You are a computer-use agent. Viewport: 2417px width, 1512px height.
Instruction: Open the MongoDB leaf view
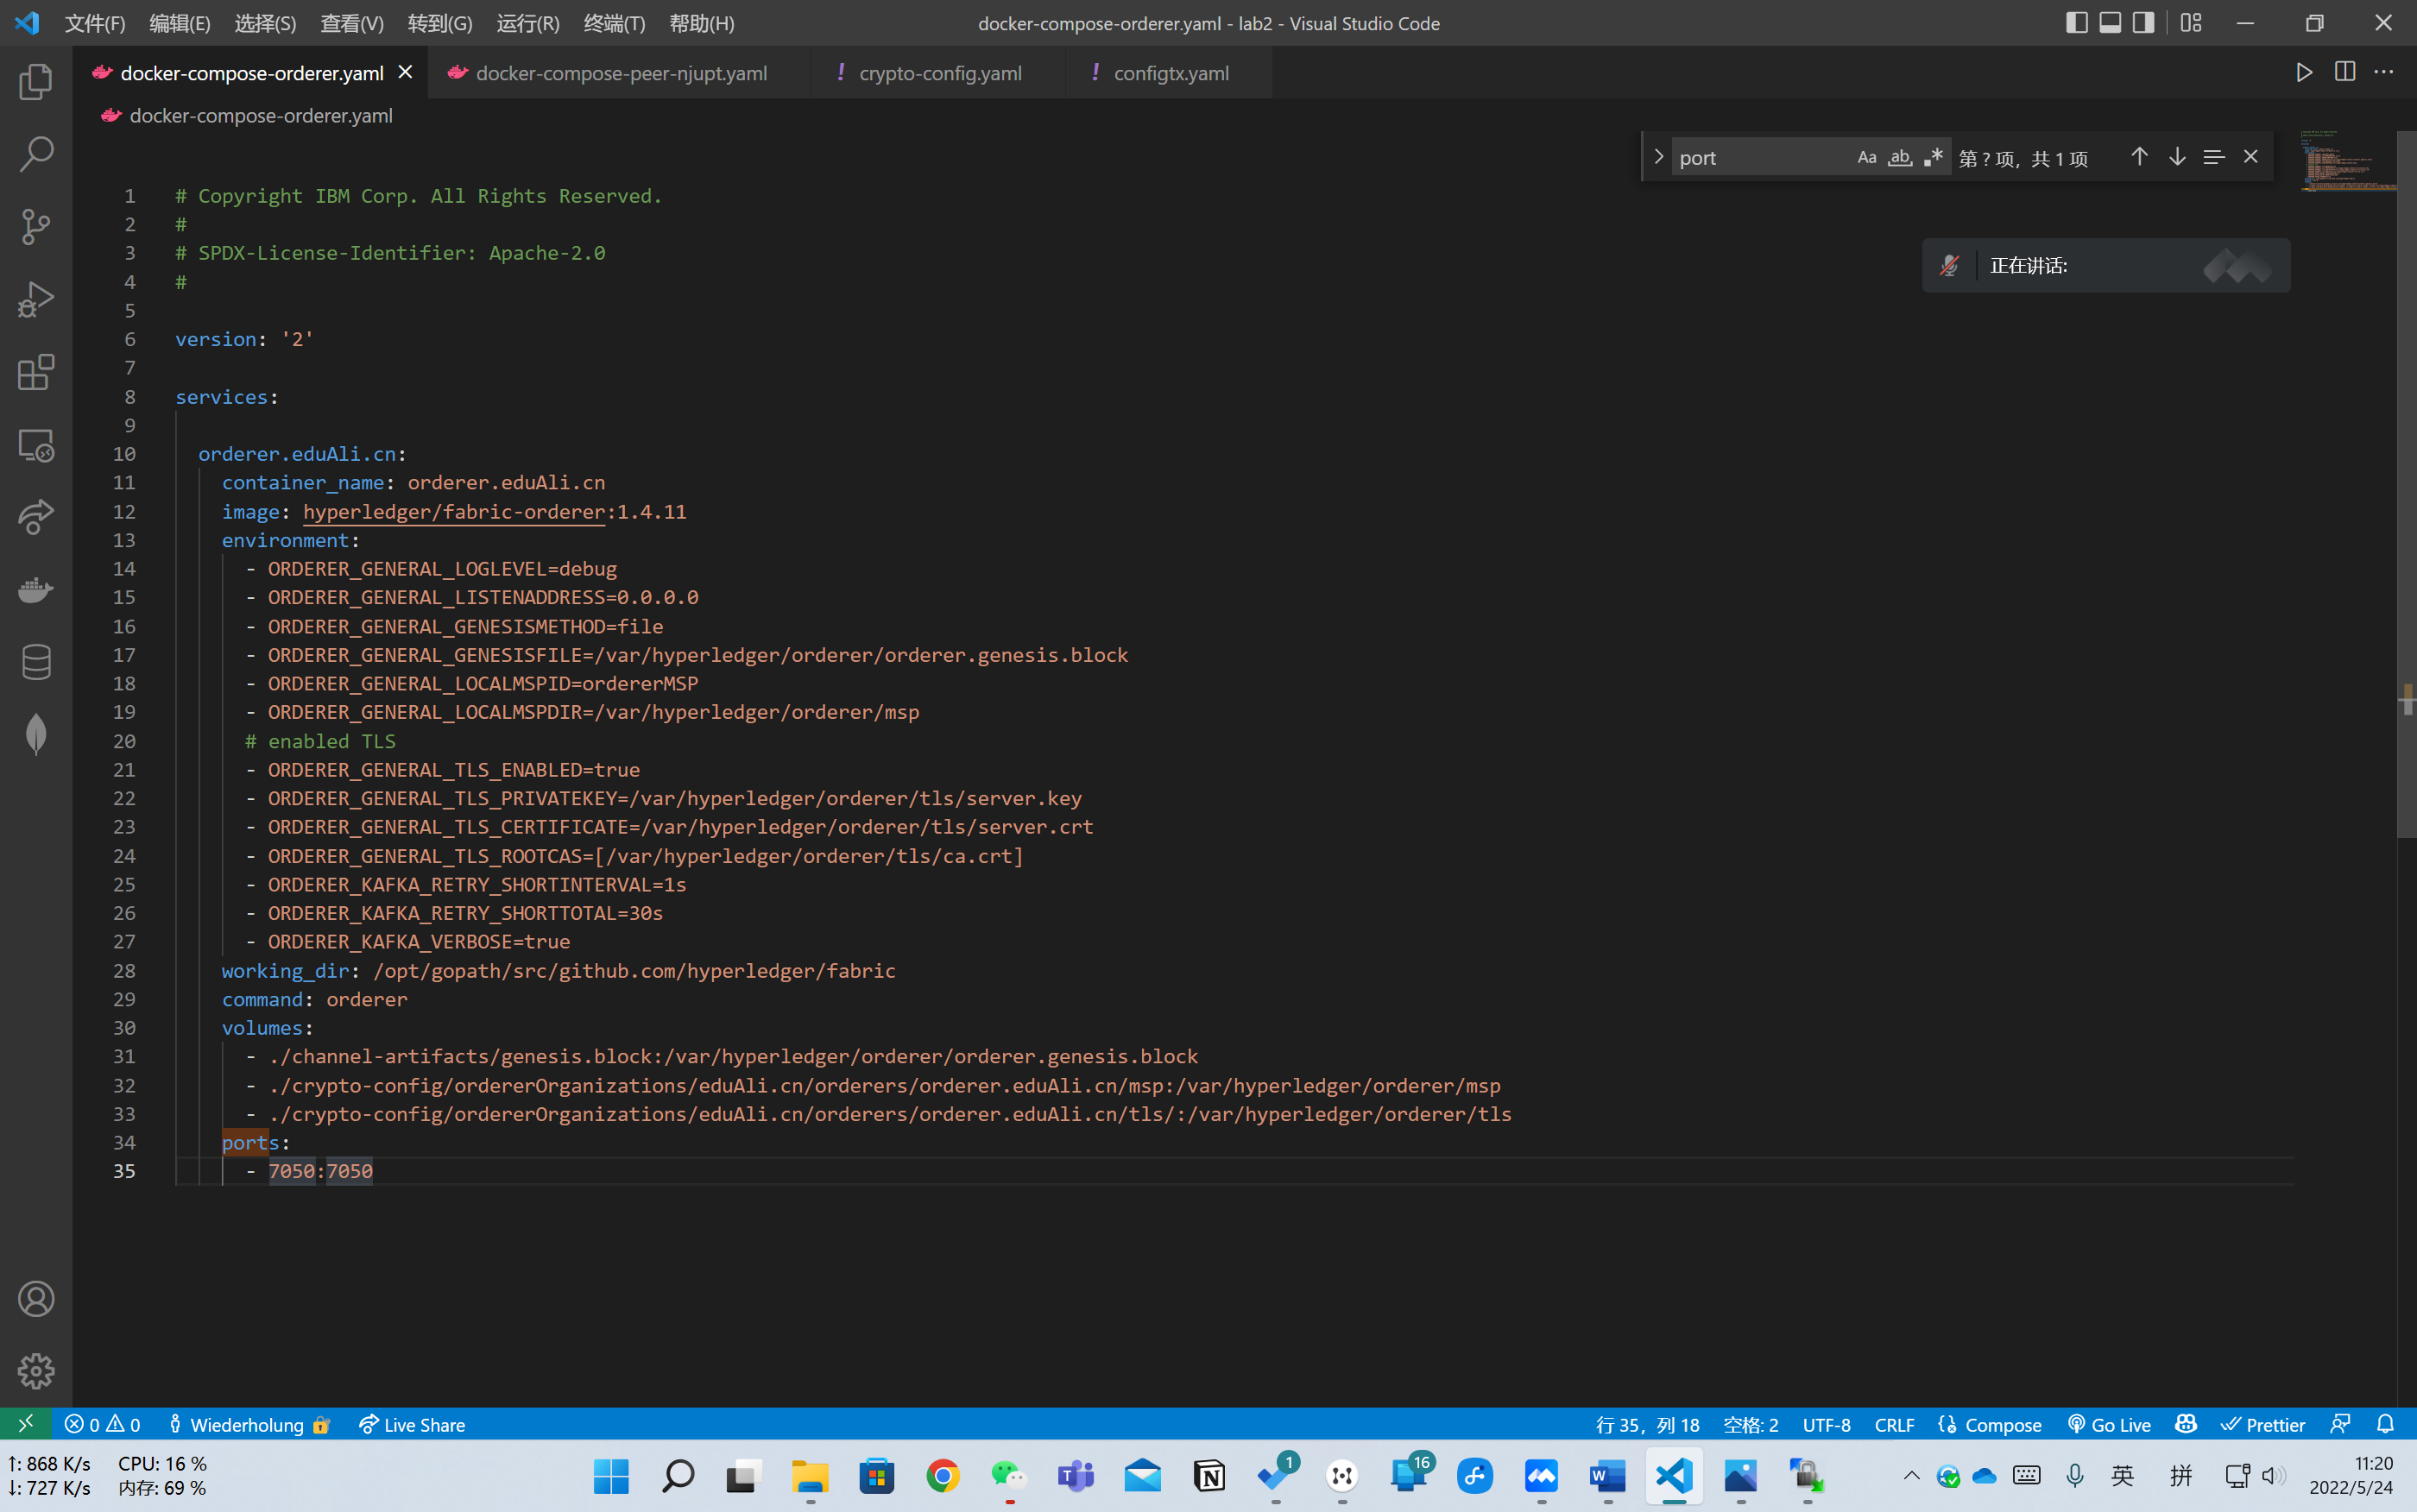pyautogui.click(x=36, y=735)
